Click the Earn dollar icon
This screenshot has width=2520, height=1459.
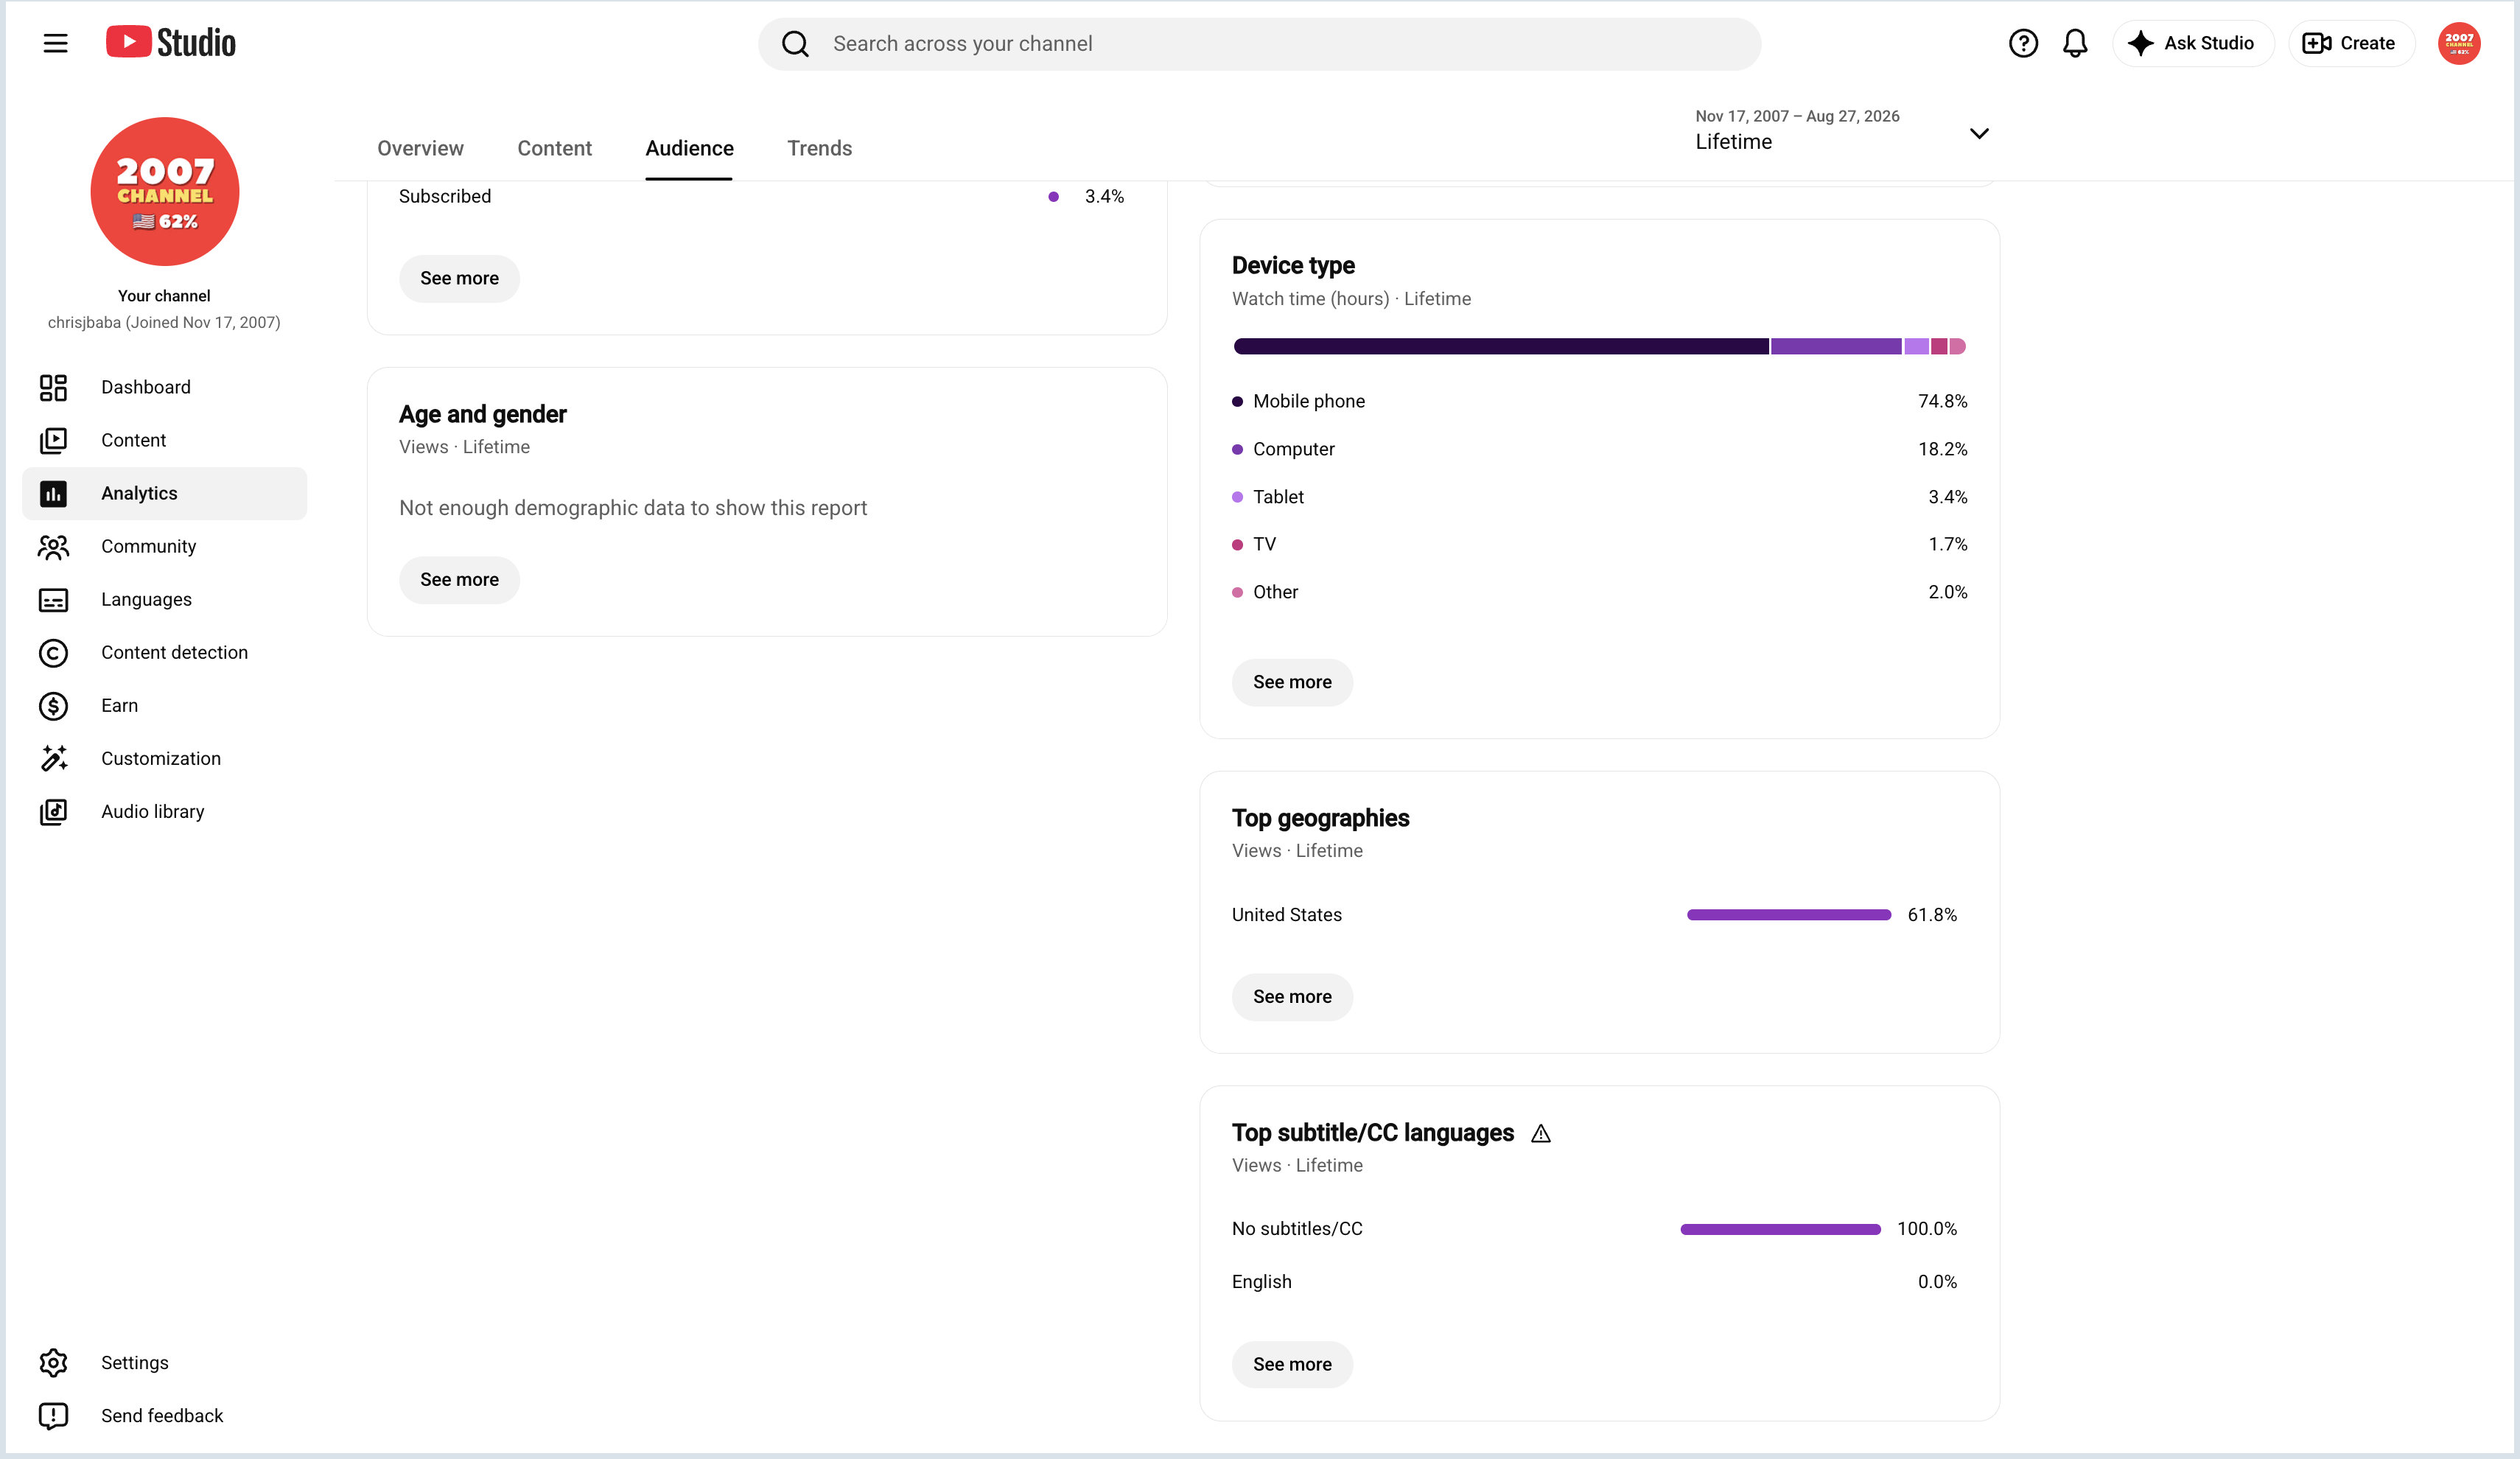[53, 705]
